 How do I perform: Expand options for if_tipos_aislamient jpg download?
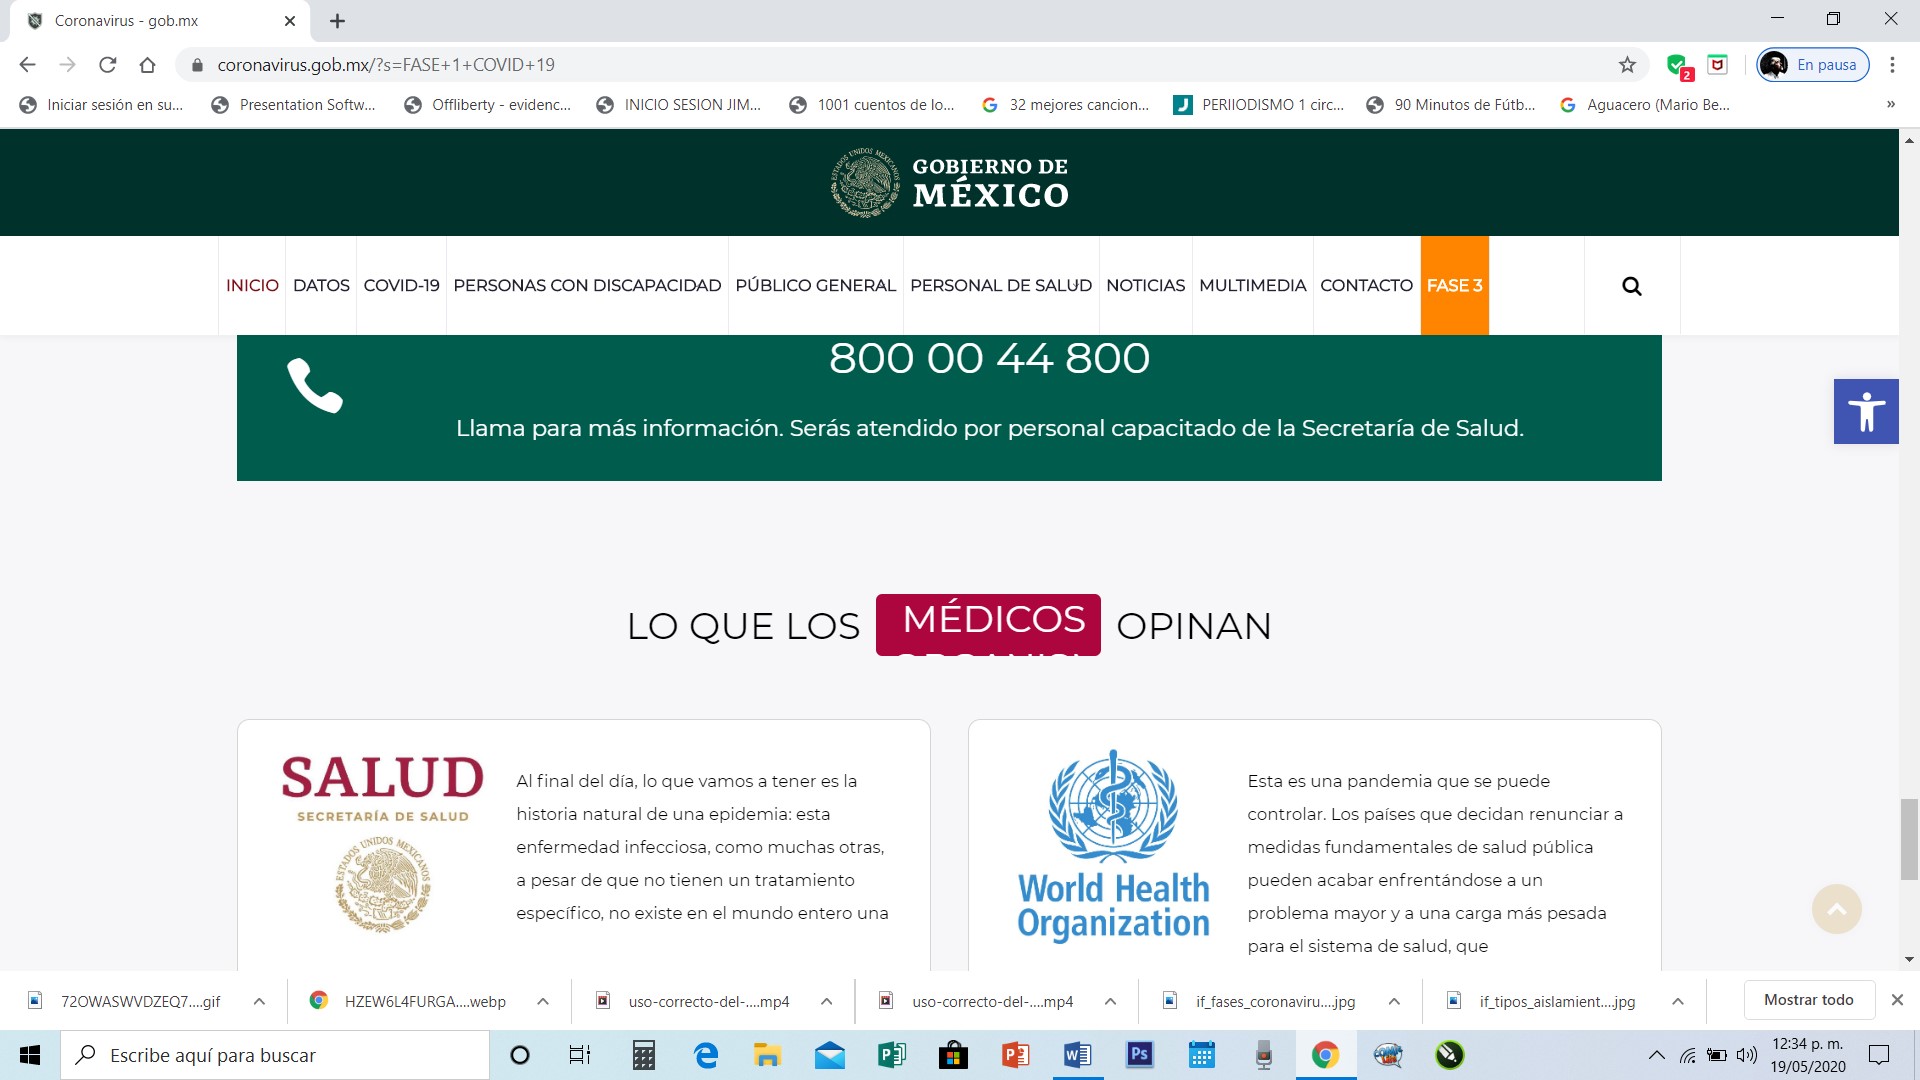(x=1677, y=1001)
